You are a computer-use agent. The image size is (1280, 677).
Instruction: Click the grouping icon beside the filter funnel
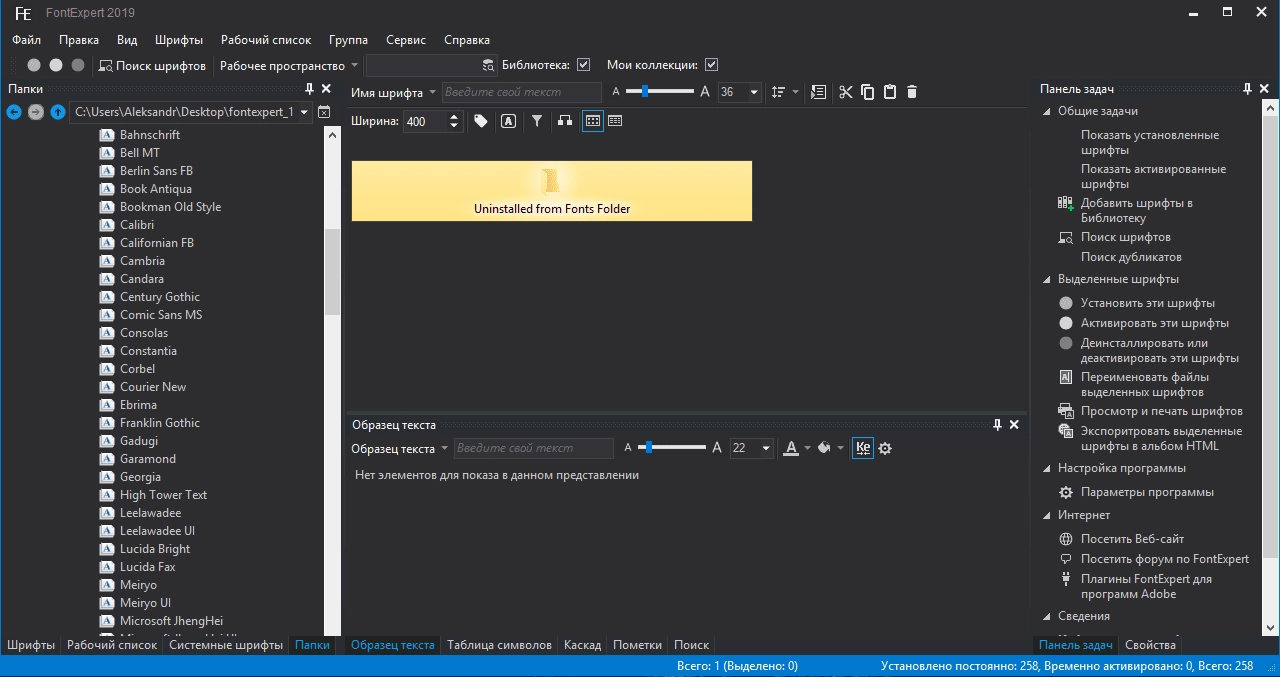(x=565, y=121)
